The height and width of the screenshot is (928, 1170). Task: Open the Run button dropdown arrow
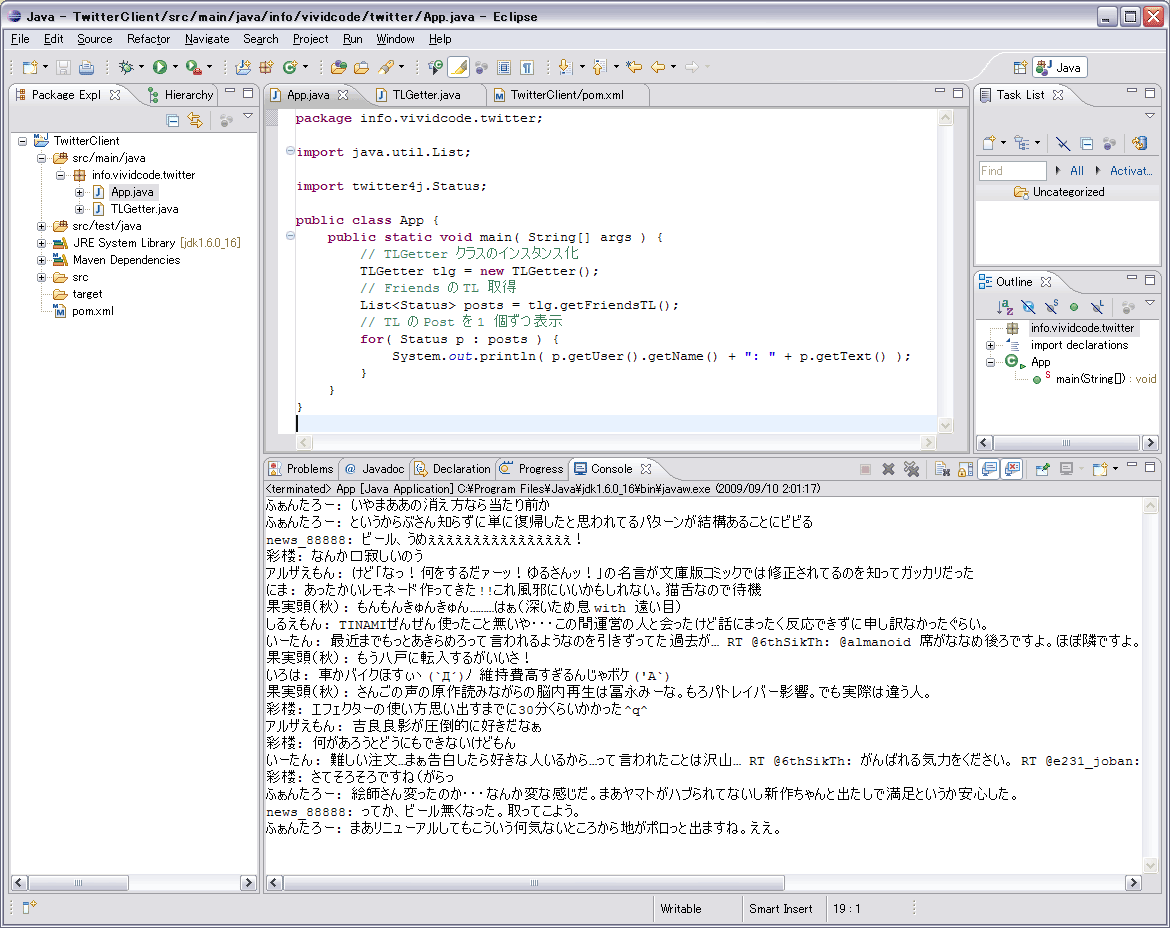[x=175, y=67]
